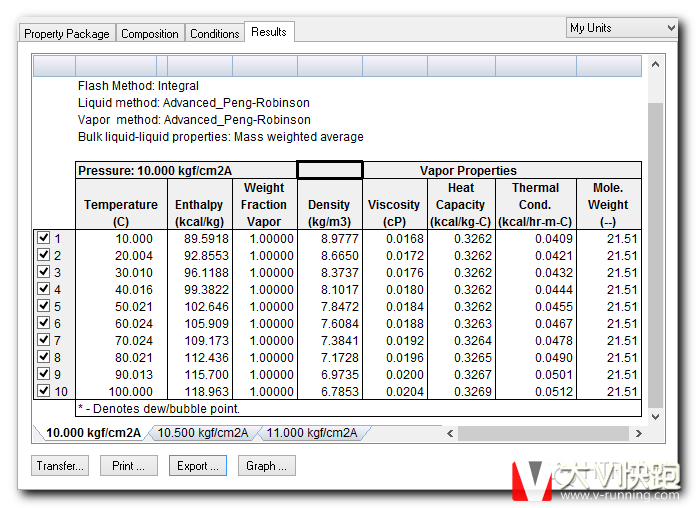Switch to the 10.500 kgf/cm2A sheet tab
The image size is (696, 508).
coord(203,433)
